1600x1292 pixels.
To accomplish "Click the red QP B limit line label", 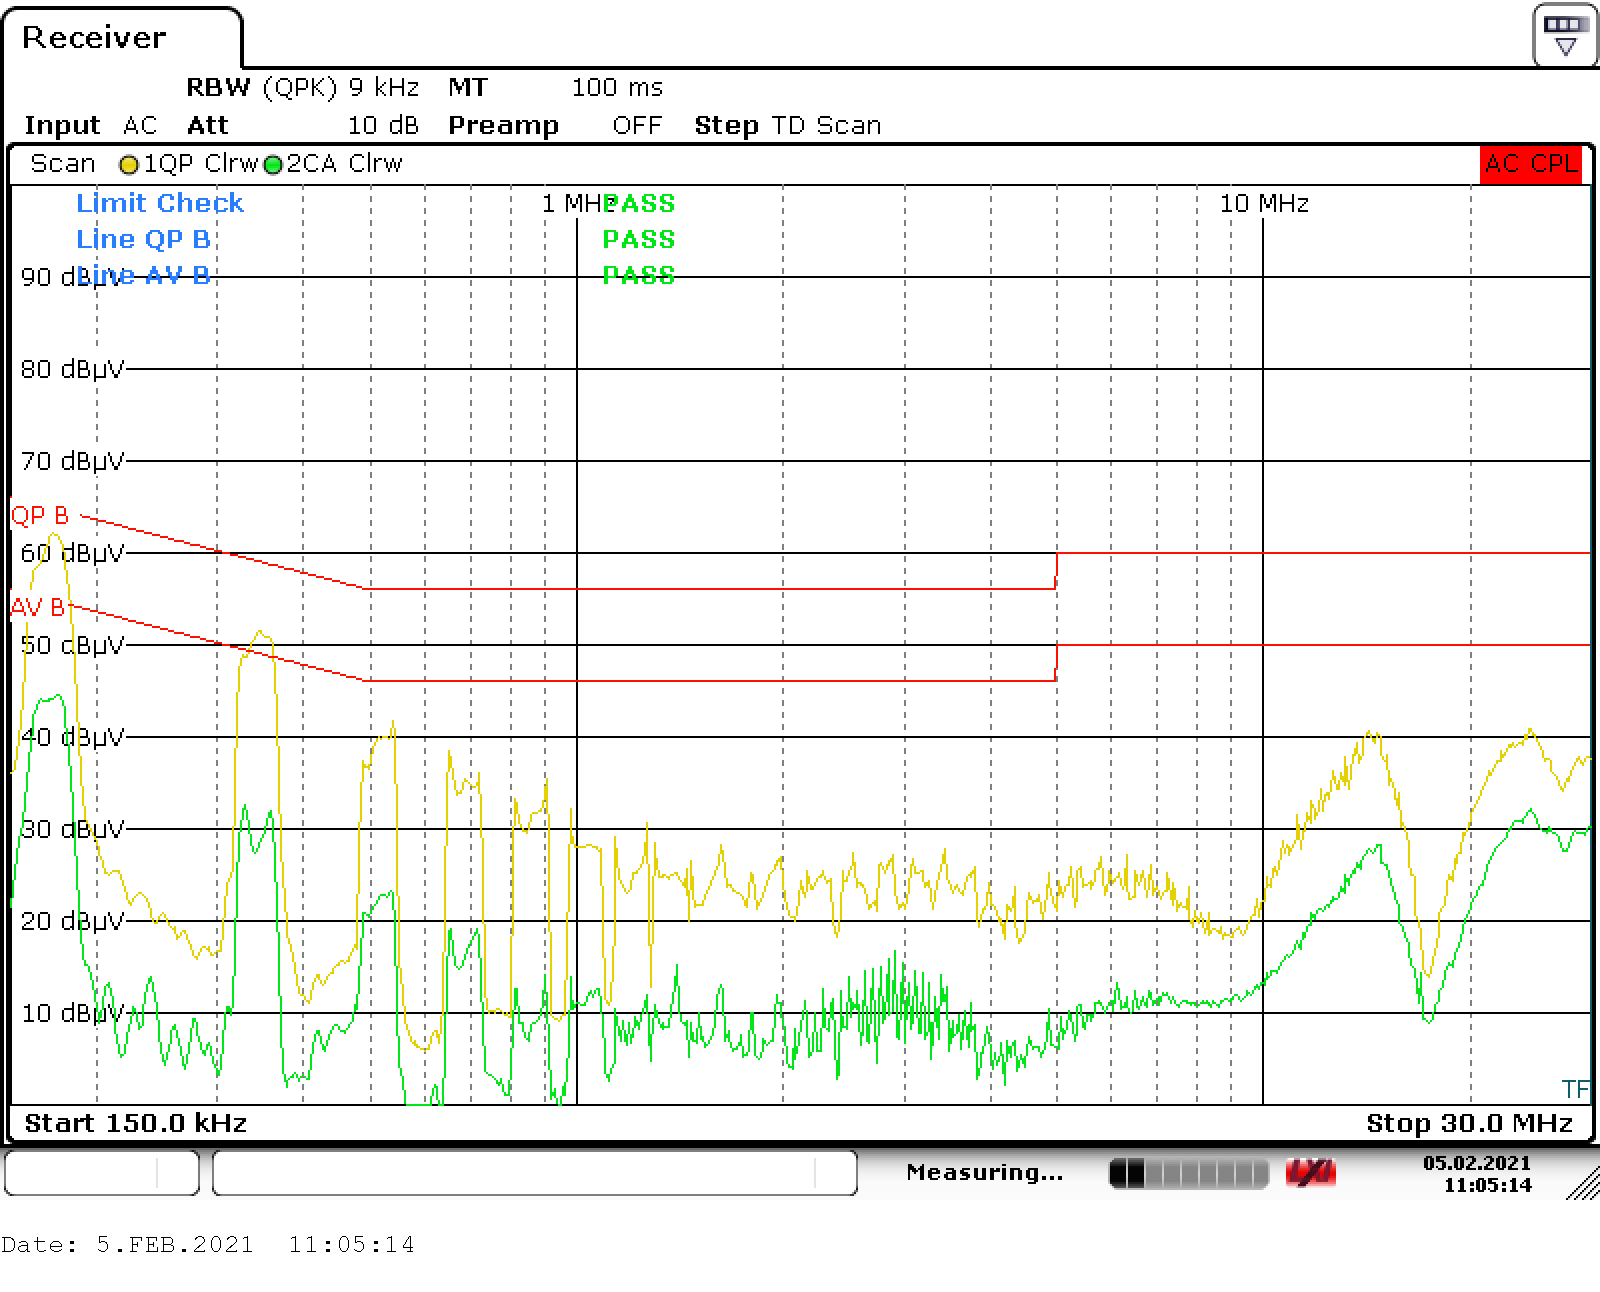I will 40,516.
